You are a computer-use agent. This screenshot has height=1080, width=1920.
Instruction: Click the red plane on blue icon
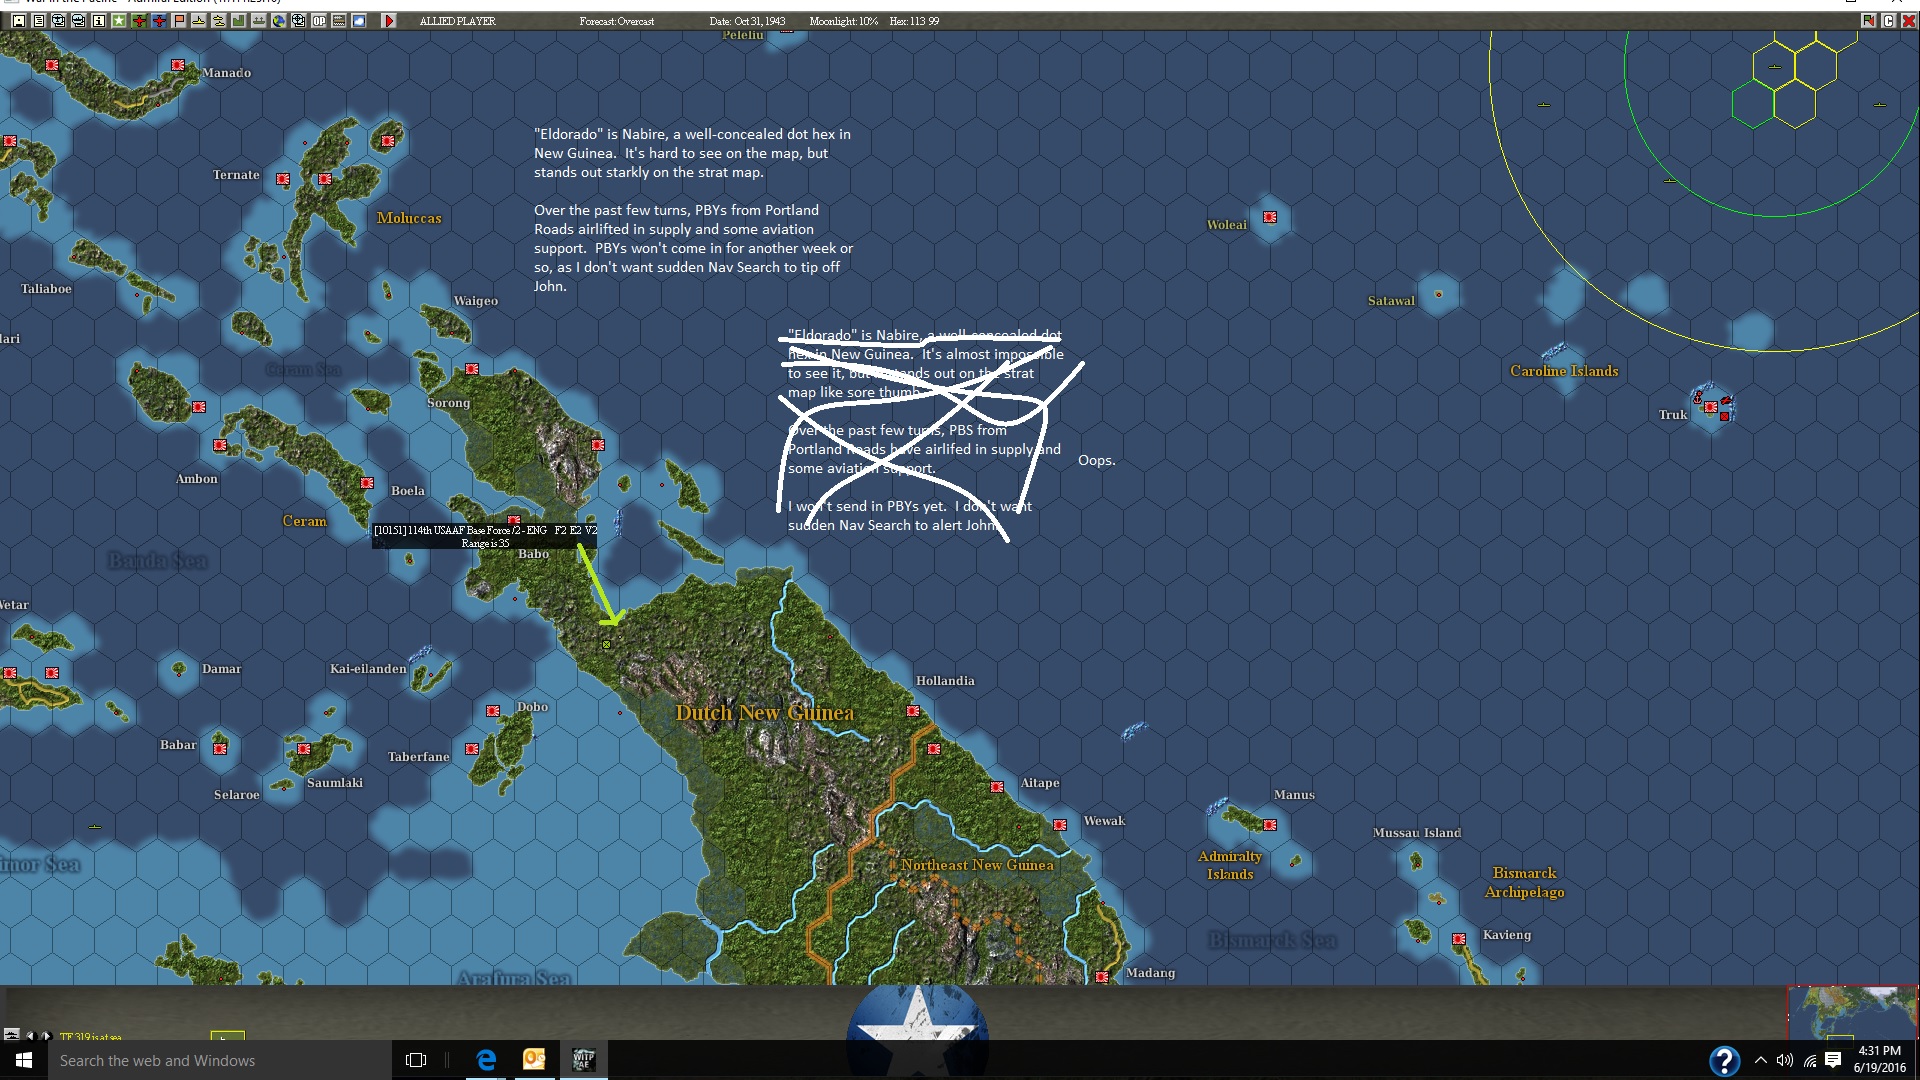[159, 21]
